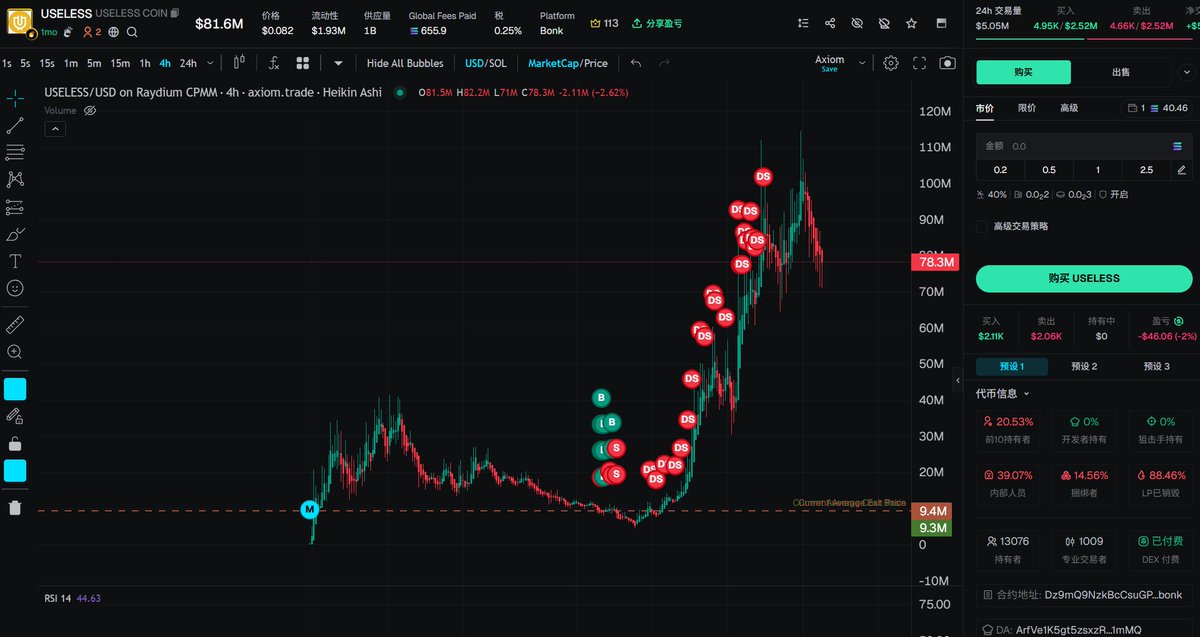Click the cyan color swatch under zoom tool
The image size is (1200, 637).
15,389
